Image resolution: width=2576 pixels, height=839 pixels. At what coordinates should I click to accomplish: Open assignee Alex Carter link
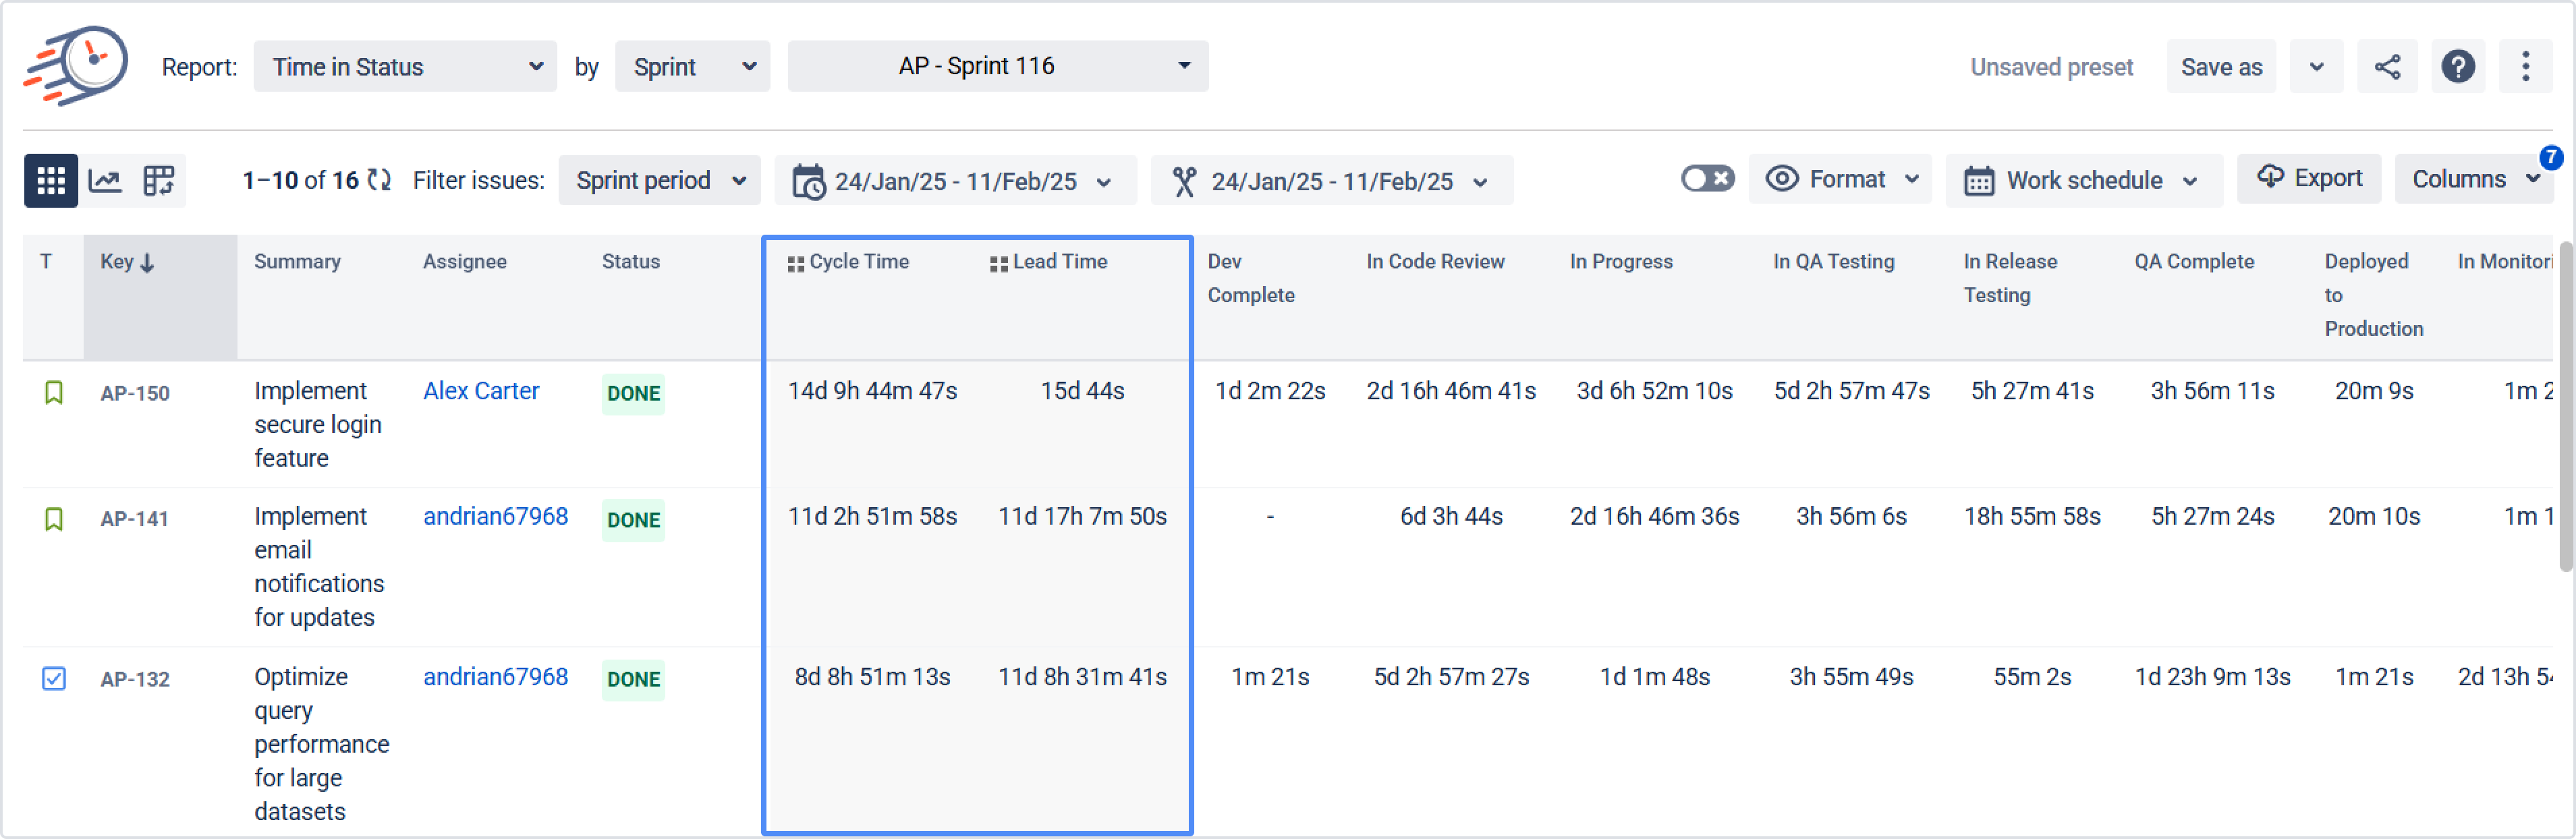tap(481, 391)
